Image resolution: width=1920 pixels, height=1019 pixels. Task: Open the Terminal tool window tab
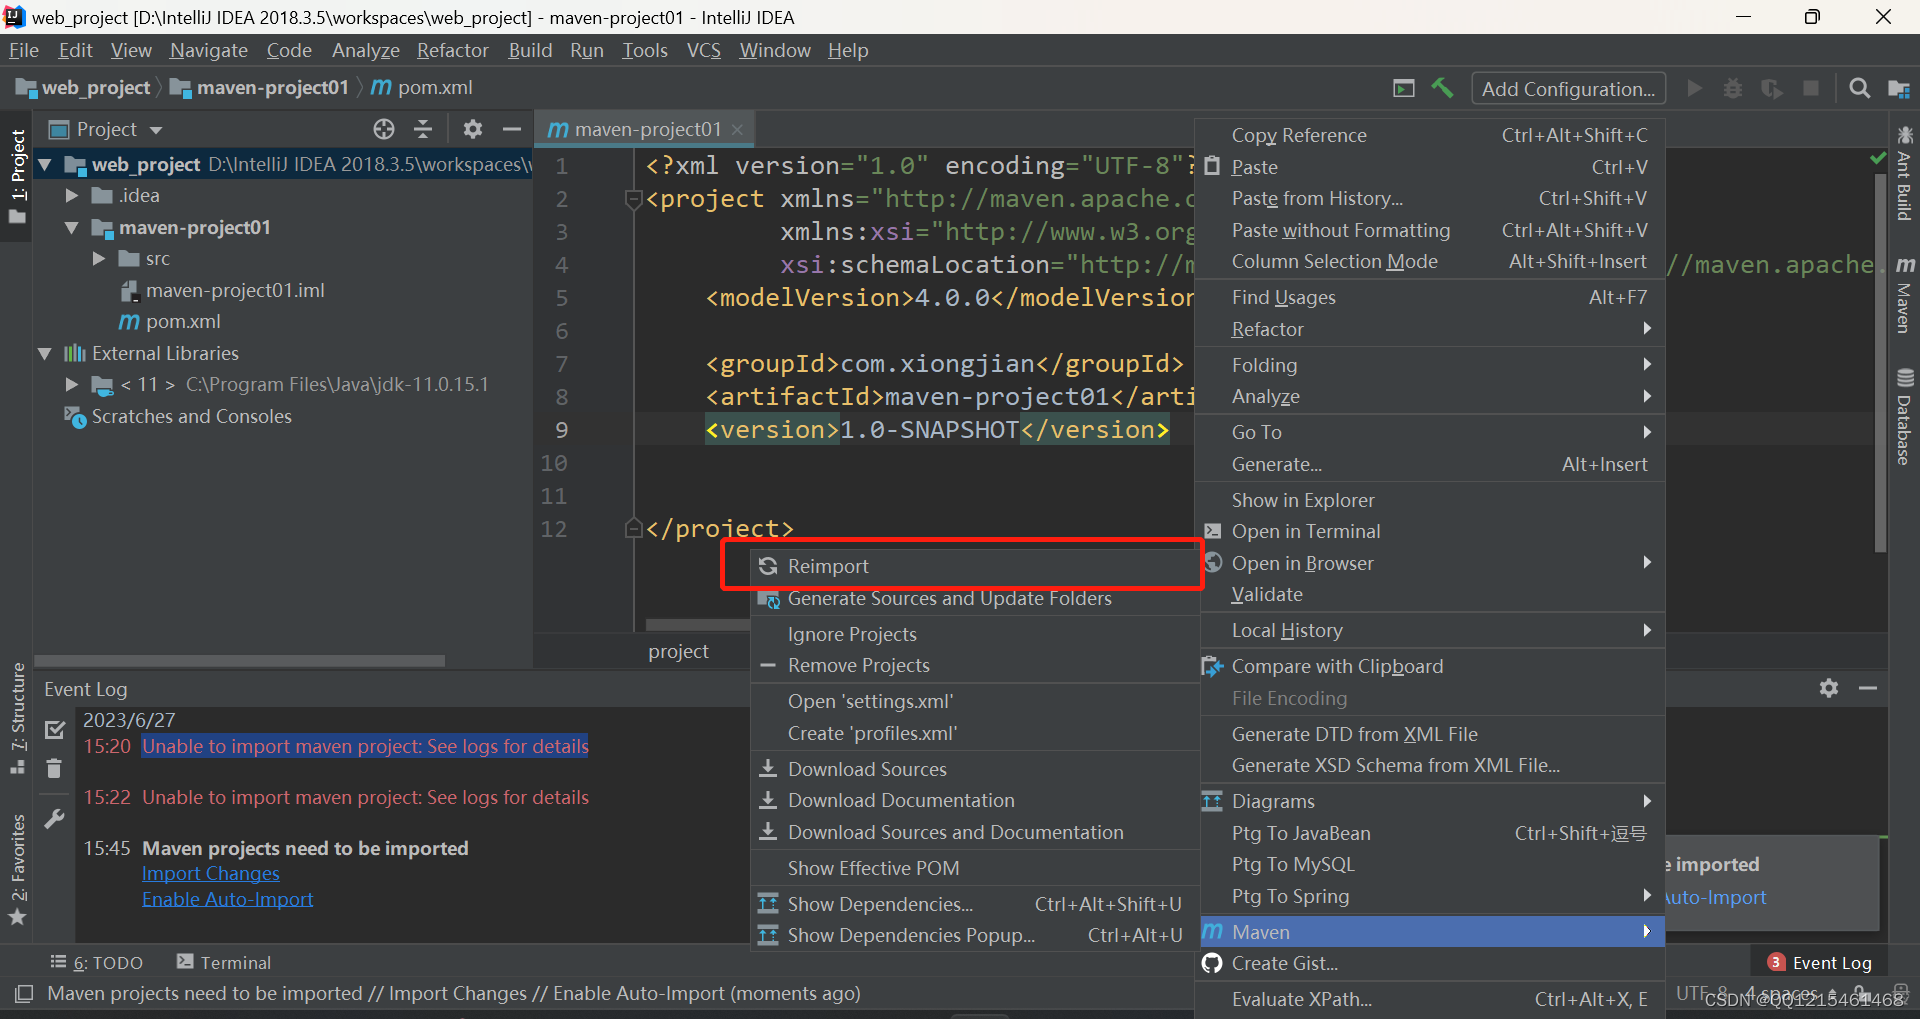(x=224, y=962)
